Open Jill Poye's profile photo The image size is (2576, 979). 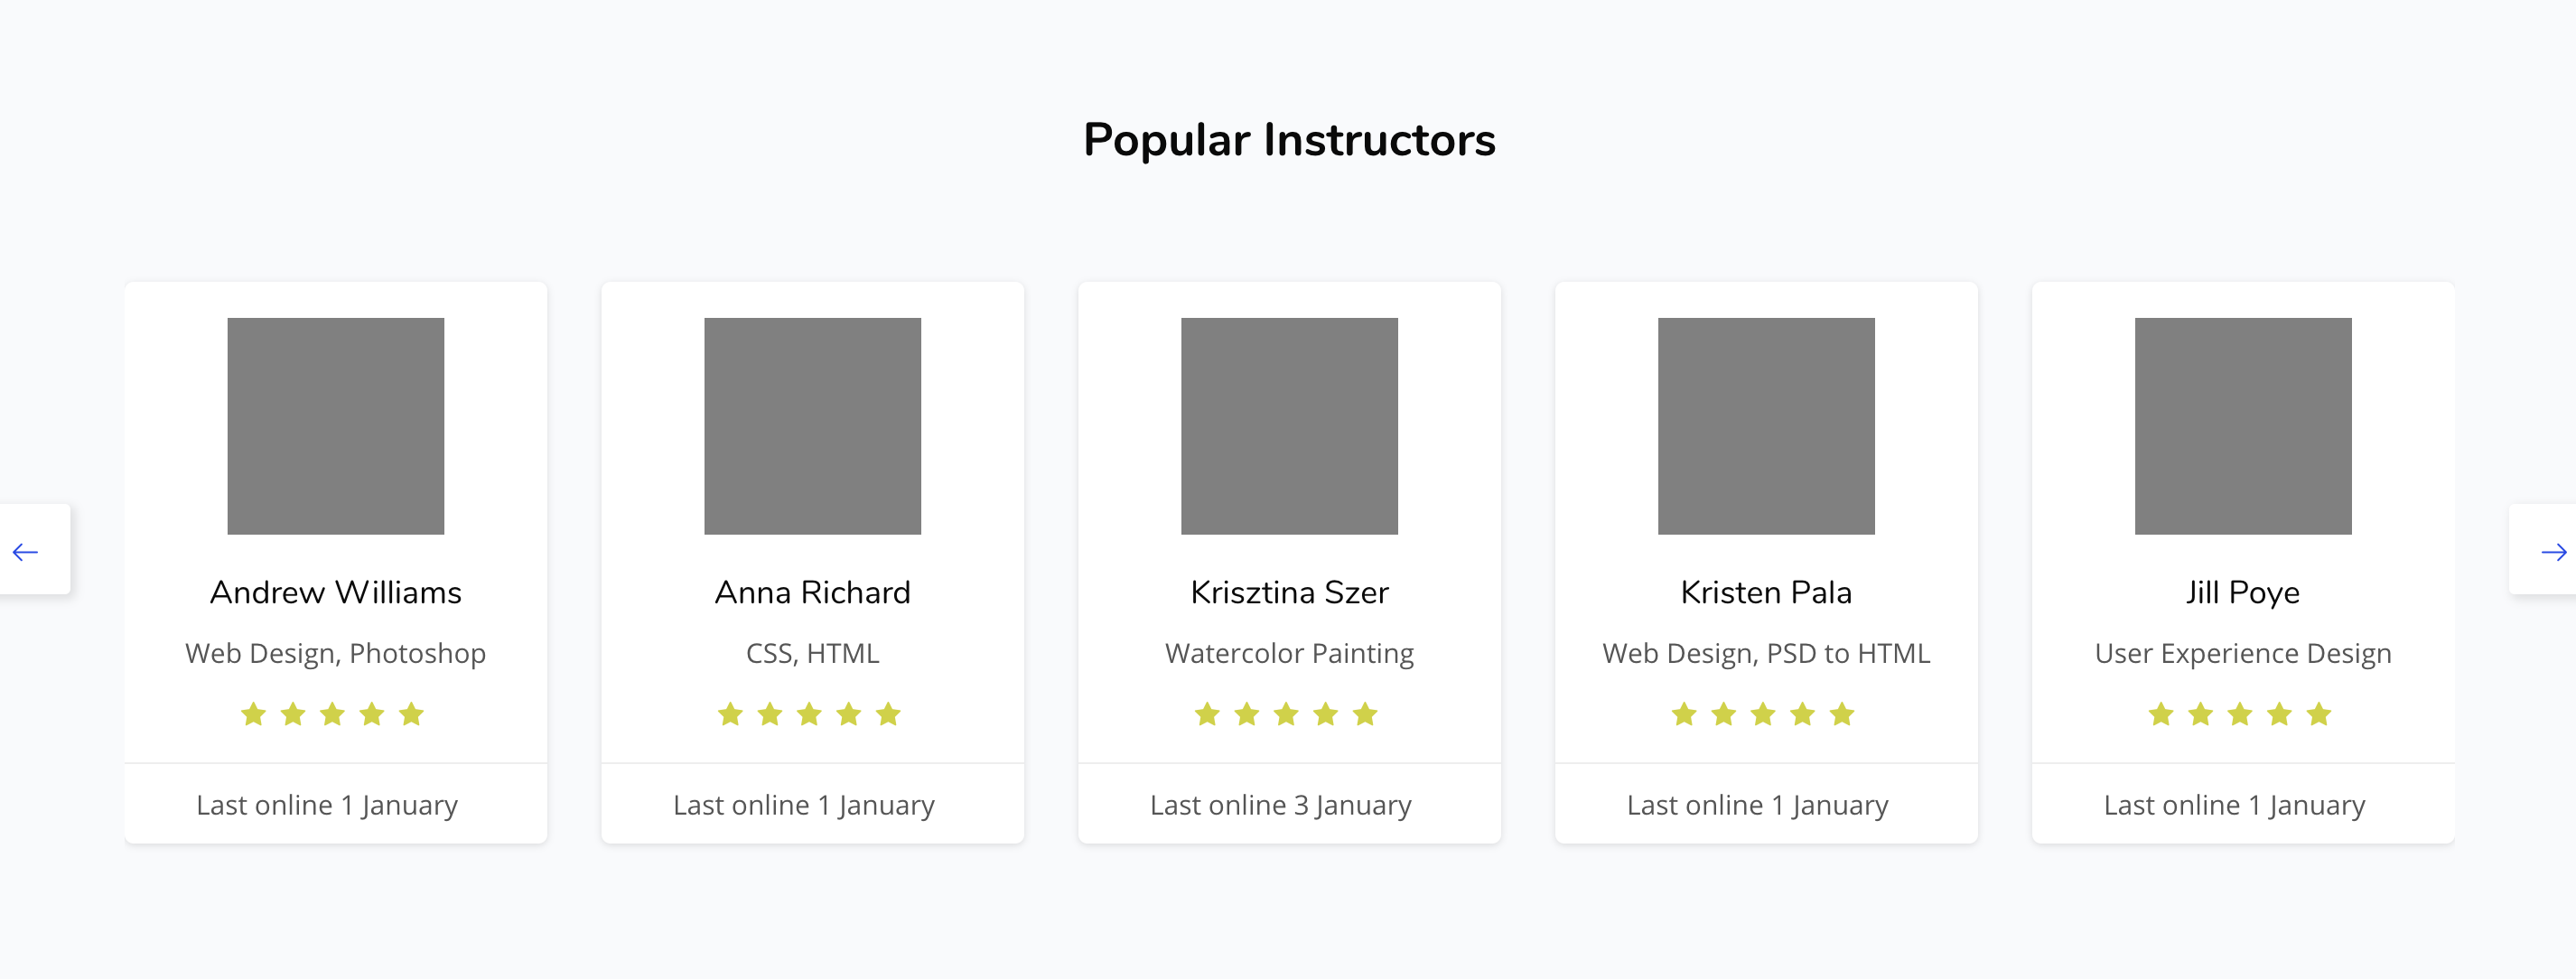(2243, 426)
